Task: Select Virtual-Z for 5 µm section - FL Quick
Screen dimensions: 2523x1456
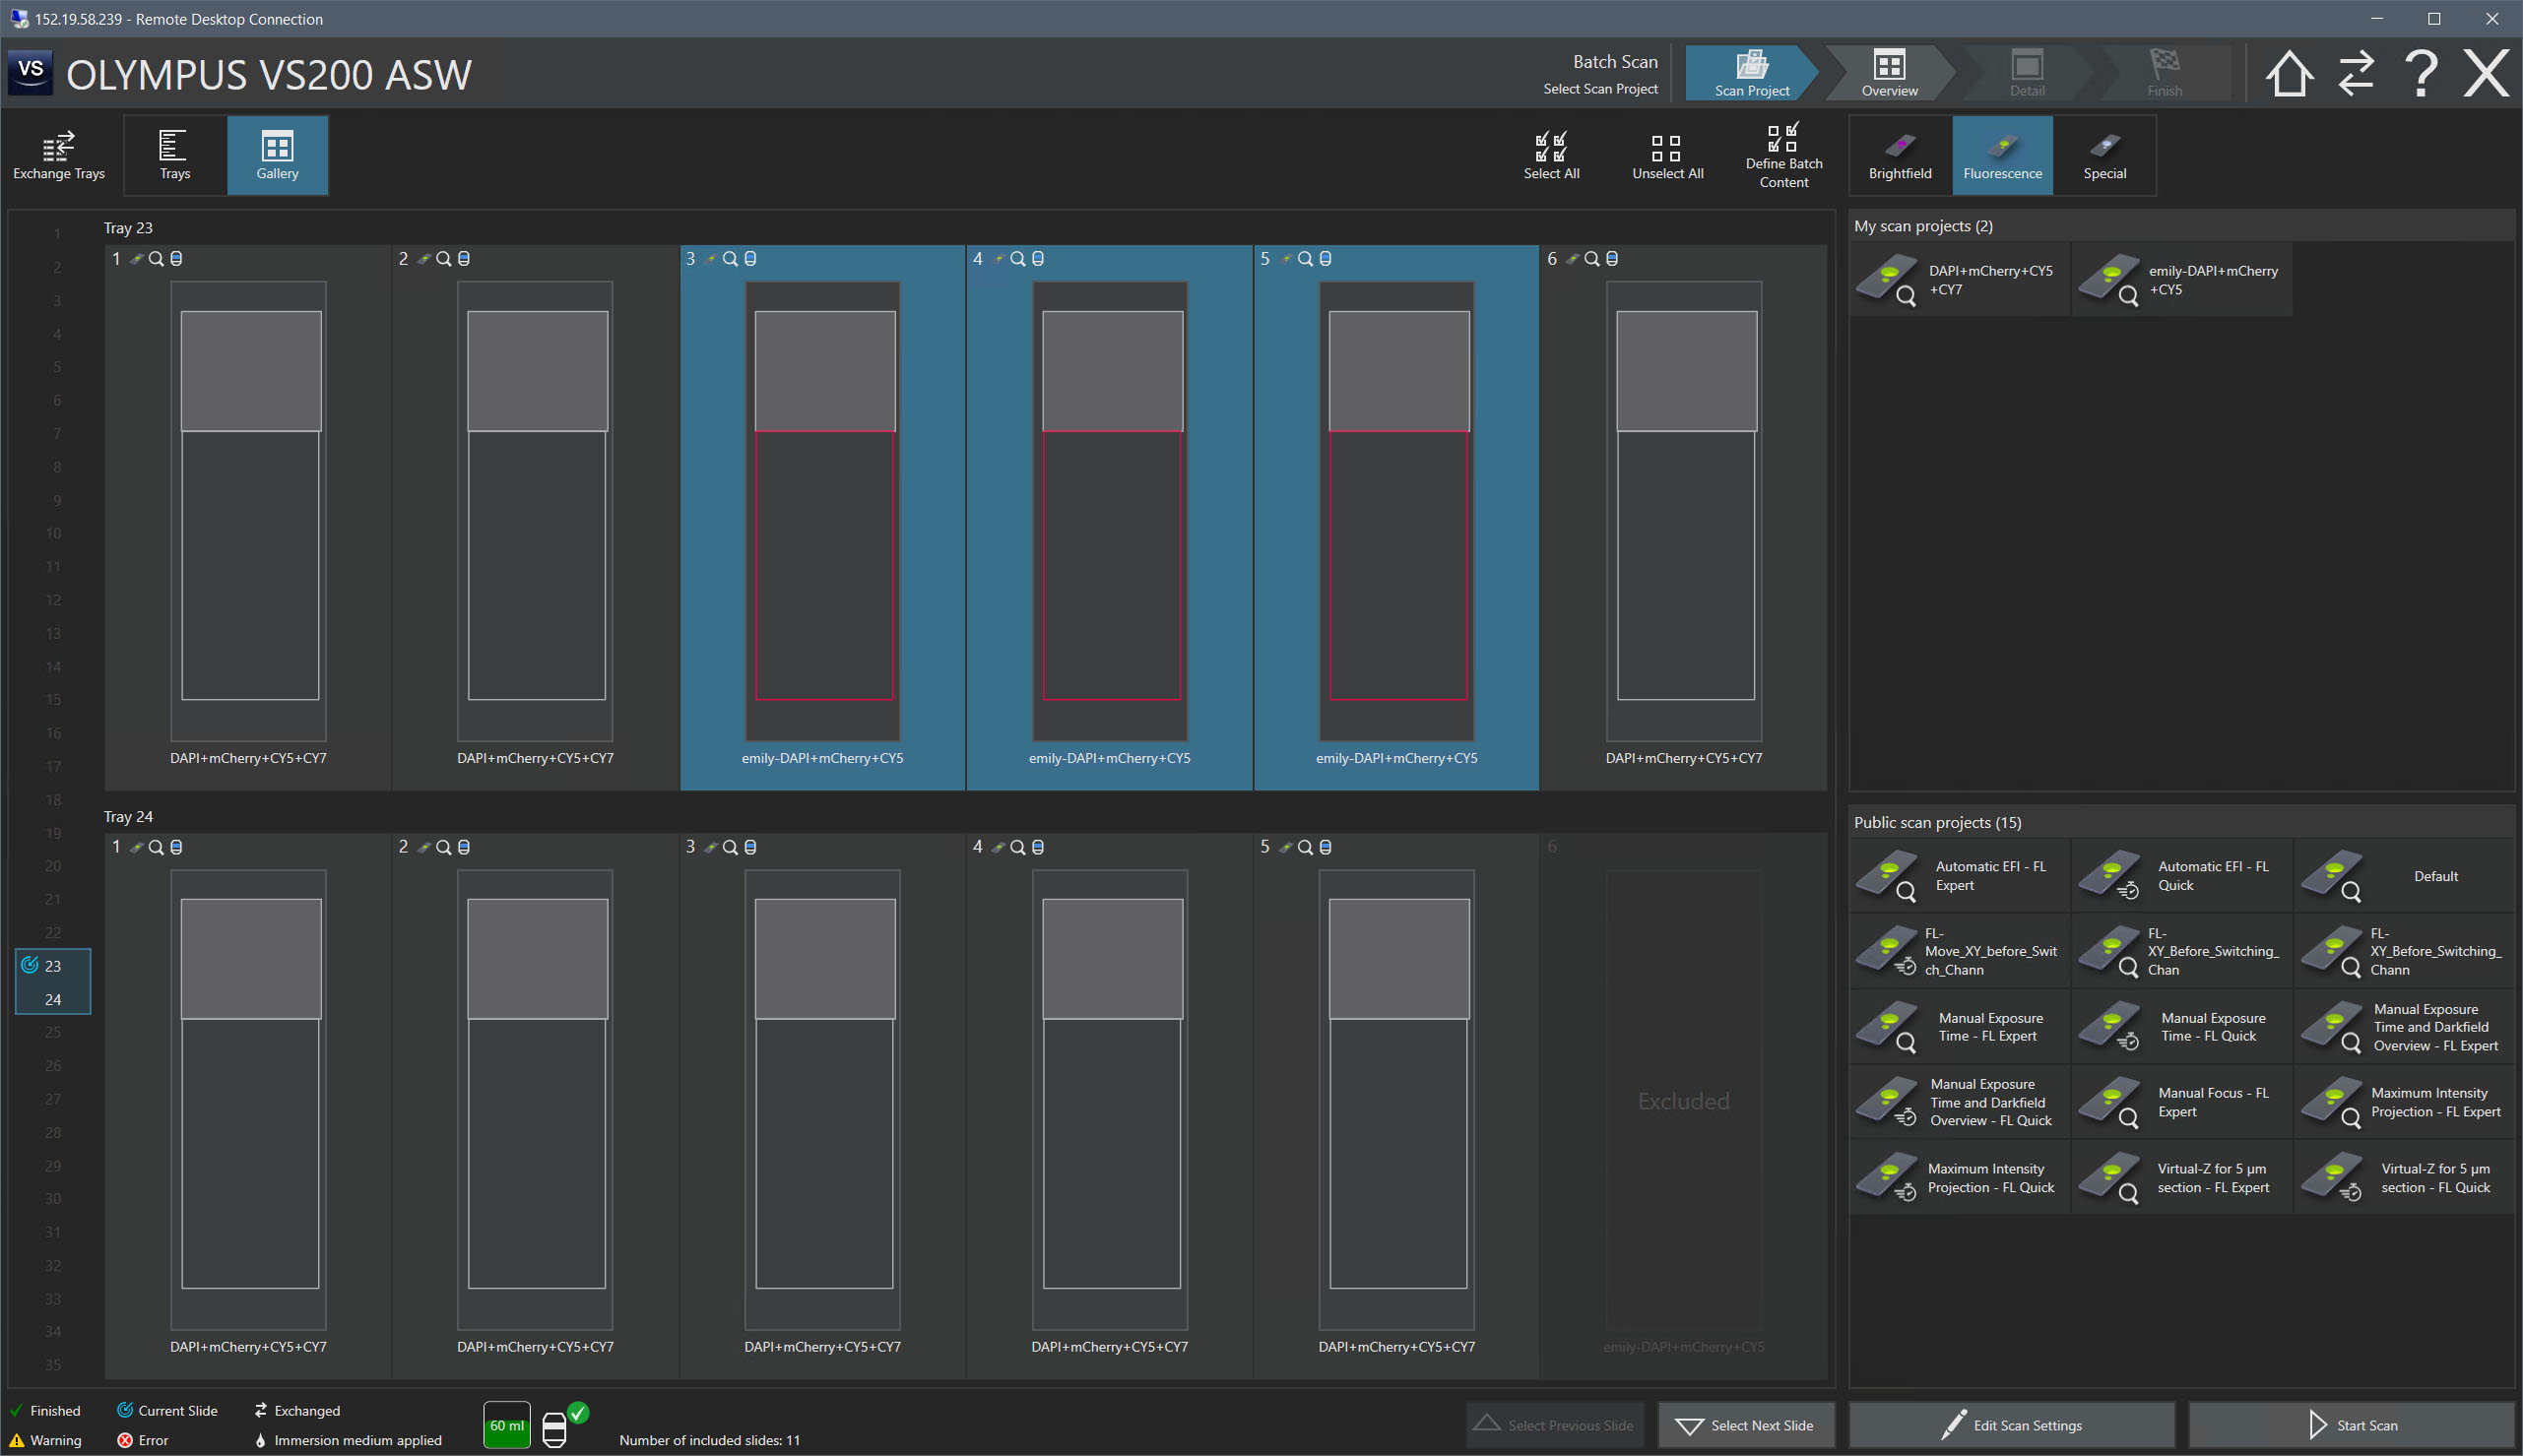Action: click(2404, 1178)
